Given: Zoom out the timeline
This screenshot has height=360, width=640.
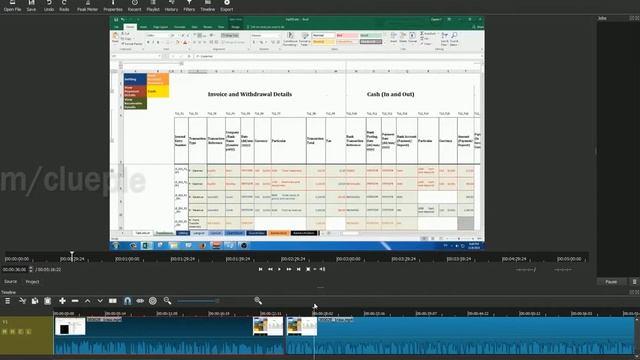Looking at the screenshot, I should [167, 301].
